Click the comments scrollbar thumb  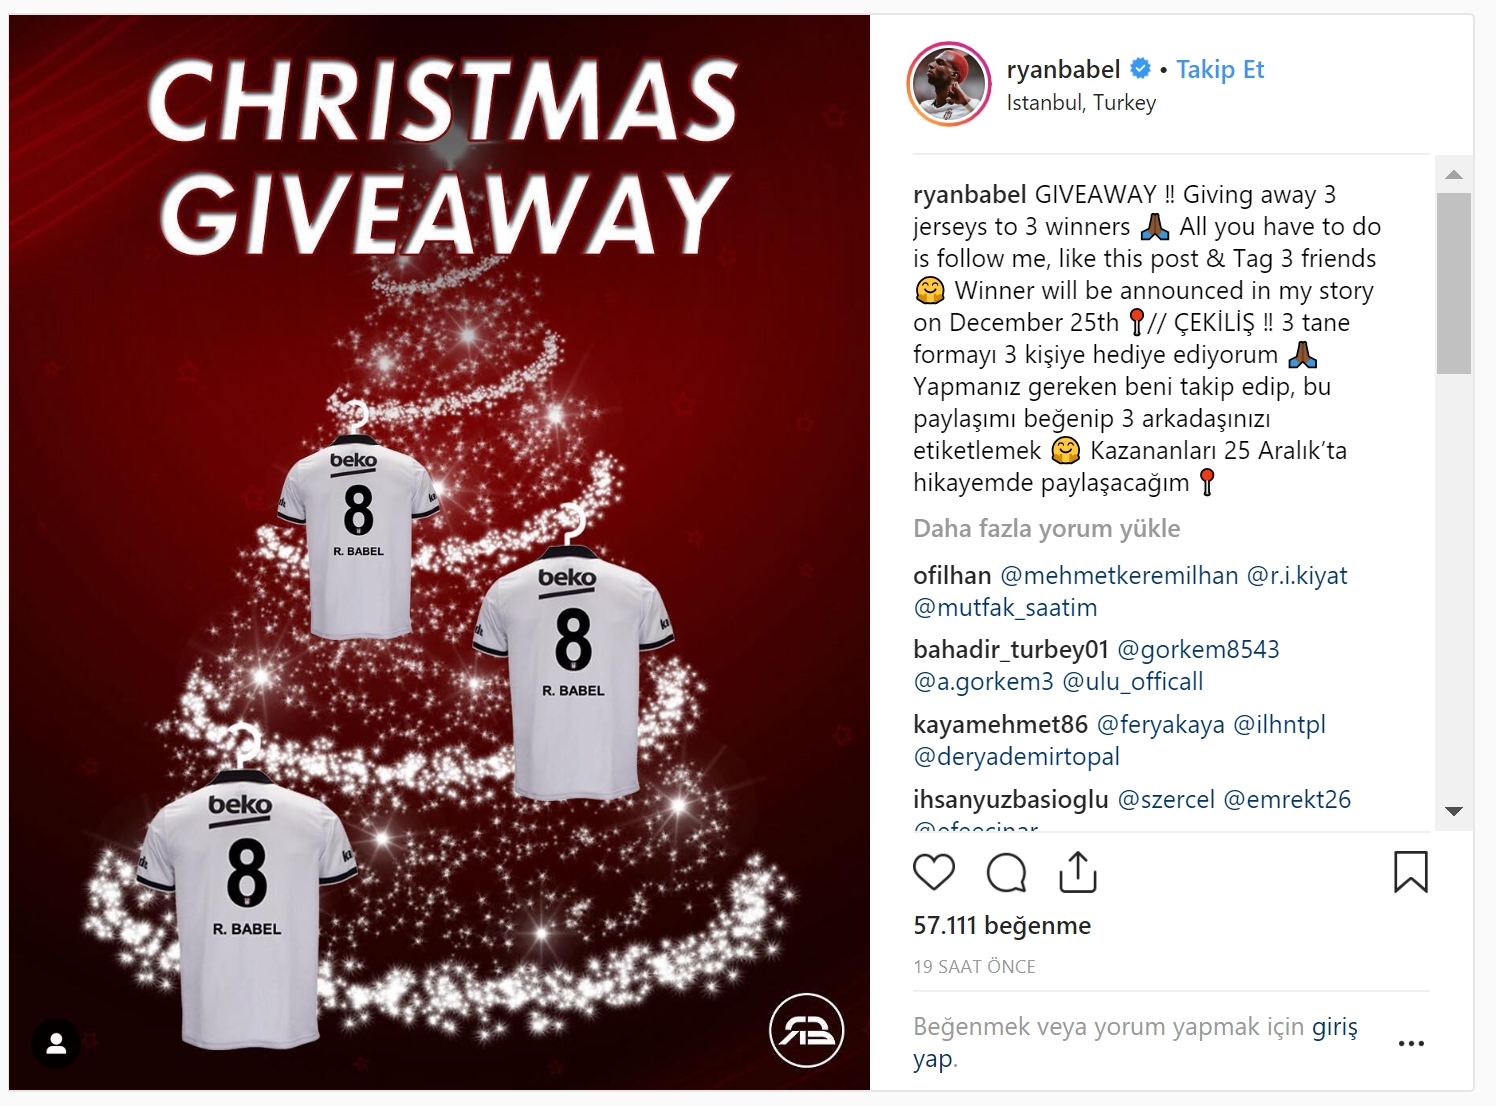point(1454,283)
